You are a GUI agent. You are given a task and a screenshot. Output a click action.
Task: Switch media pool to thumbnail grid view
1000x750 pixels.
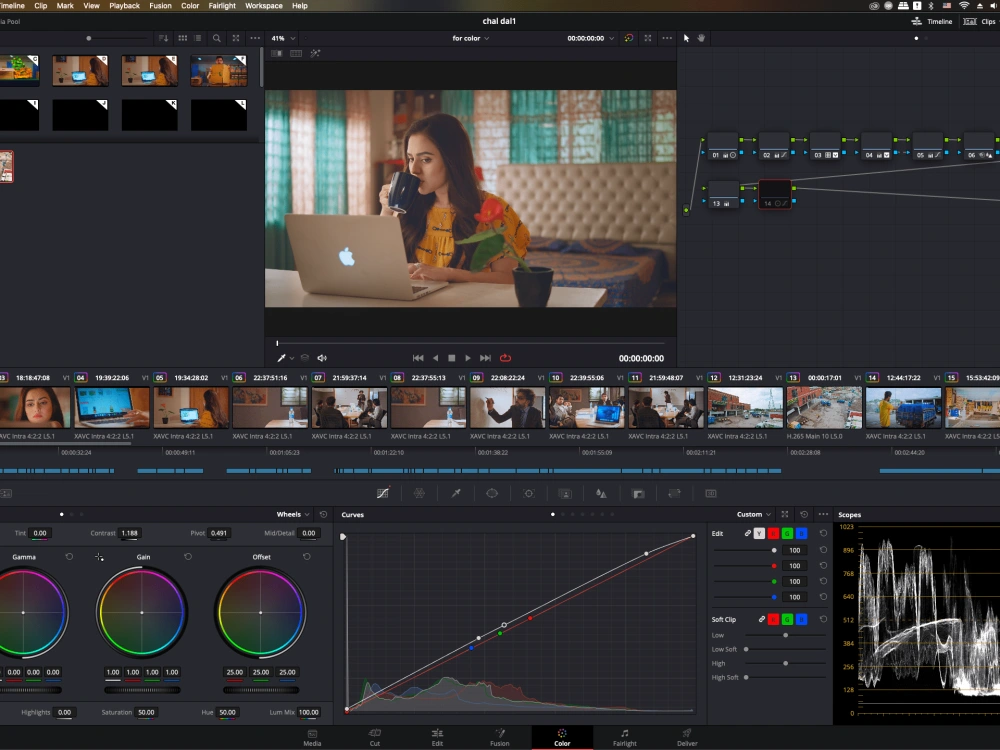[x=182, y=38]
